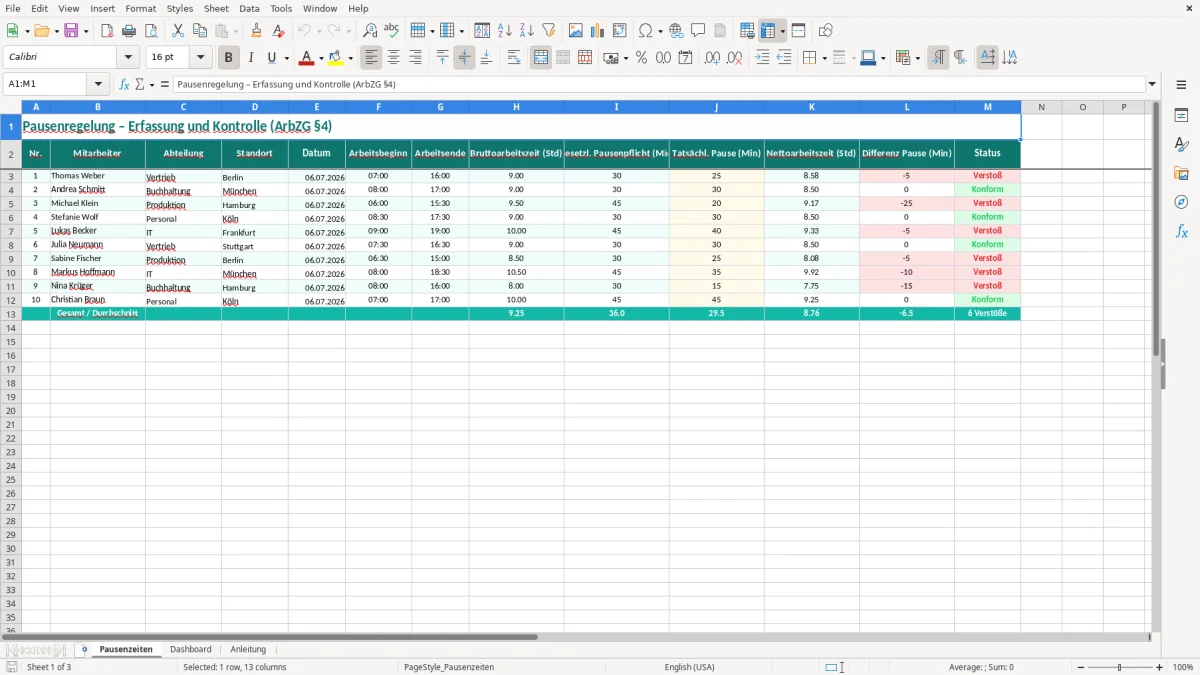This screenshot has width=1200, height=675.
Task: Click English (USA) language in status bar
Action: point(689,667)
